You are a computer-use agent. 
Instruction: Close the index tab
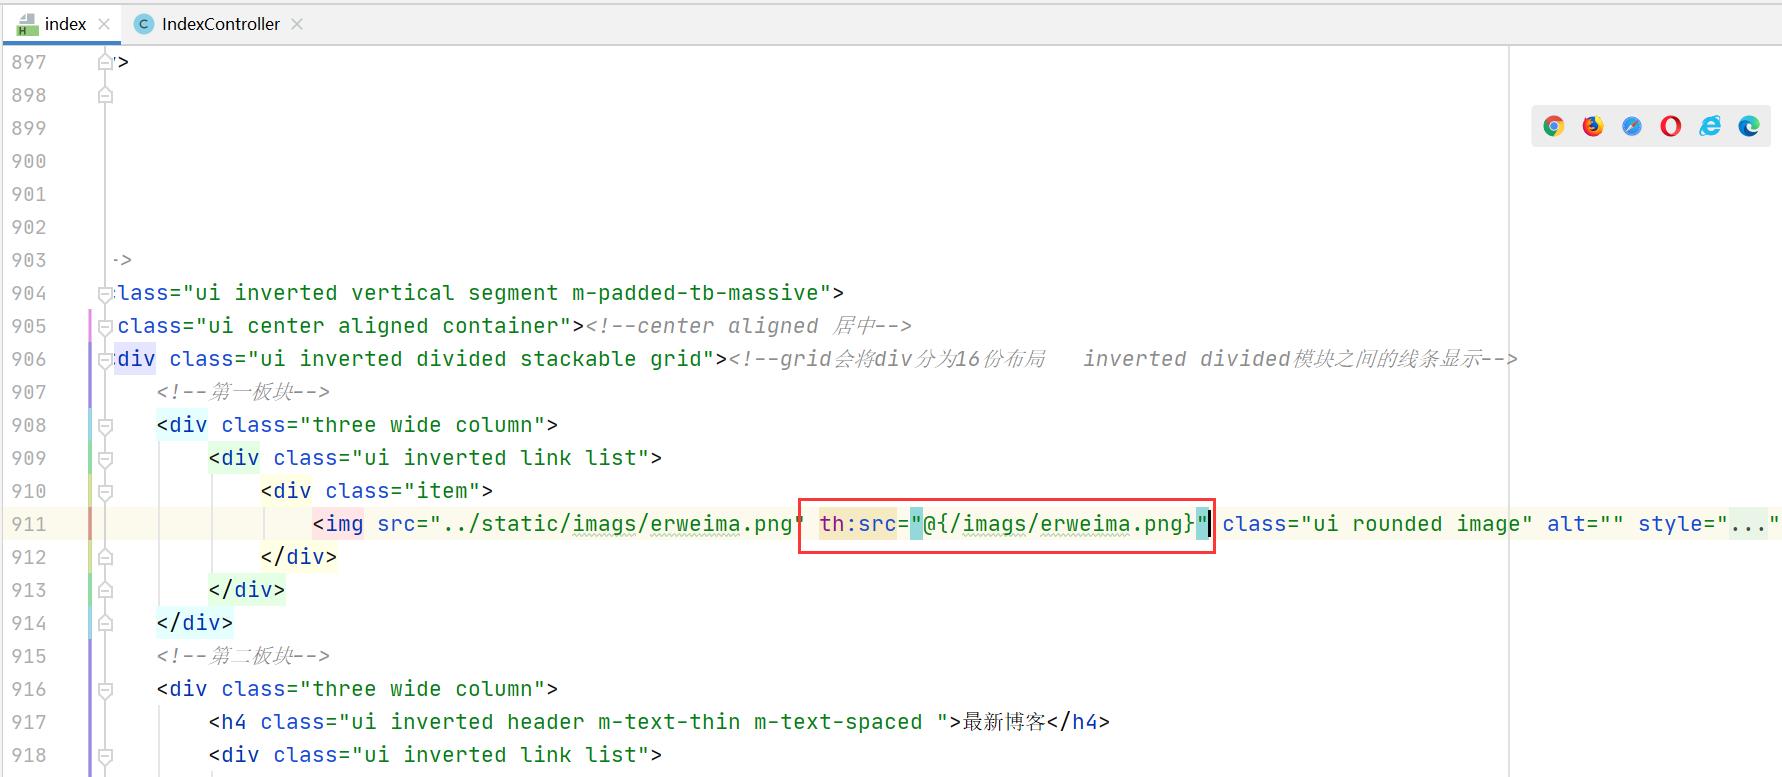(x=104, y=24)
